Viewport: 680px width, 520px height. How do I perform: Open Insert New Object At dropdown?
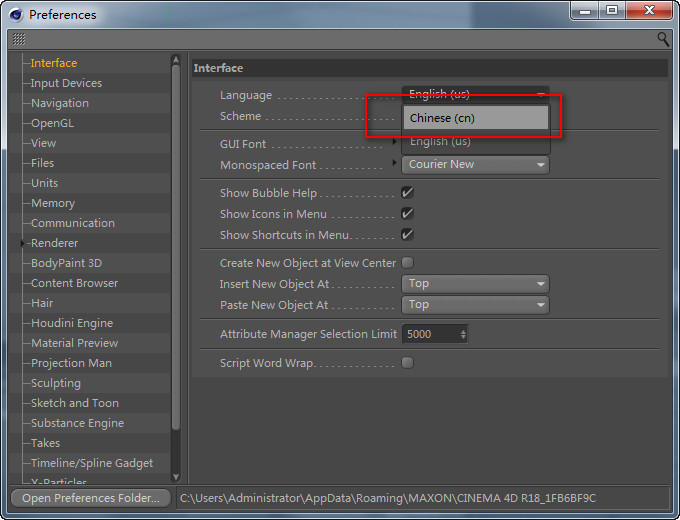(x=476, y=284)
